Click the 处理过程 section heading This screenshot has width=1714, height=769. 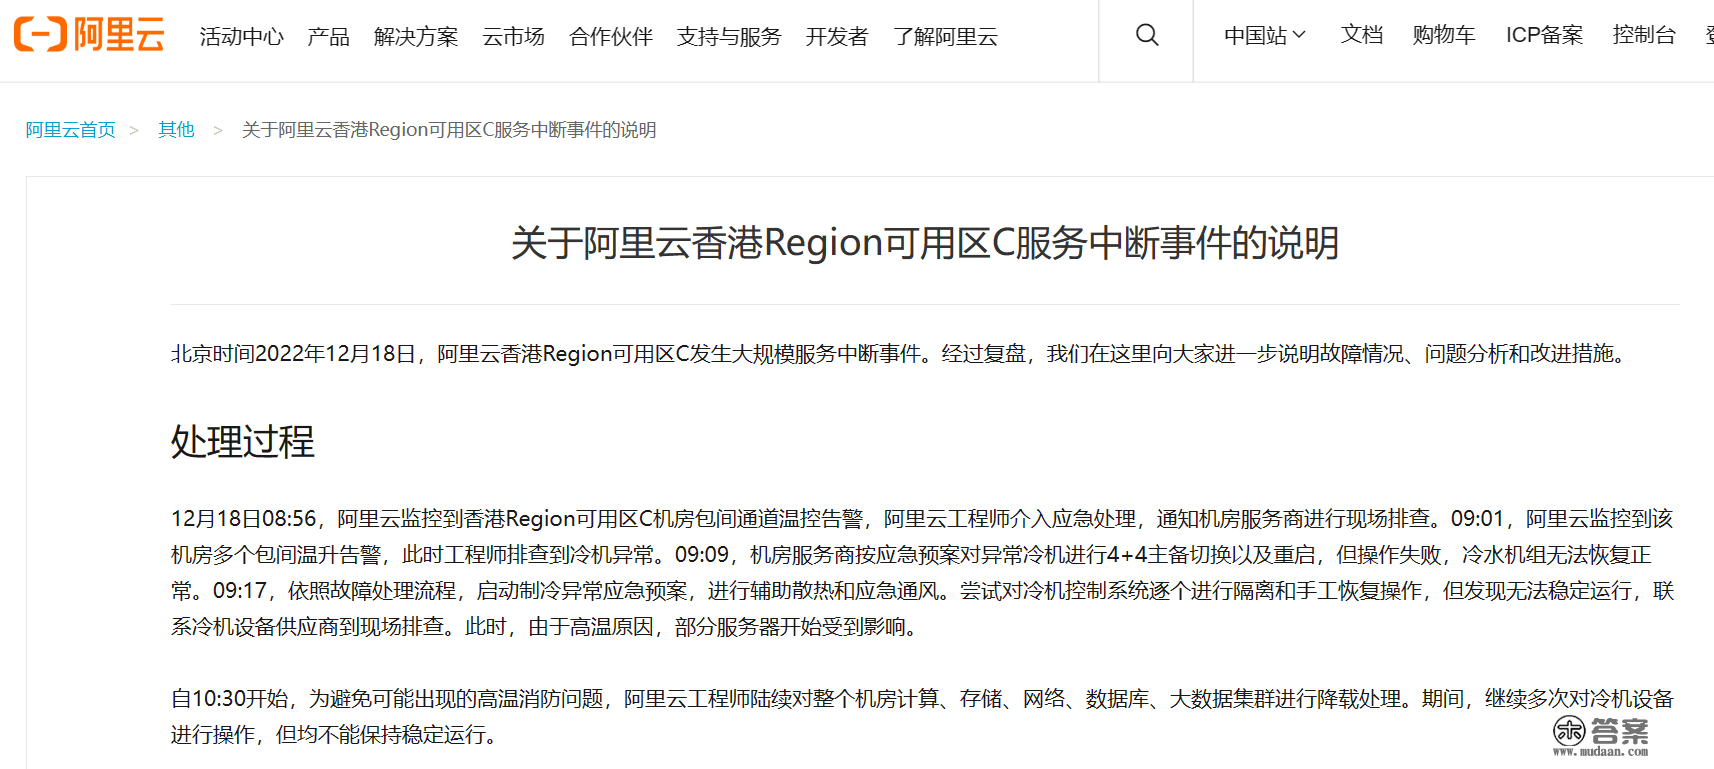[x=243, y=441]
